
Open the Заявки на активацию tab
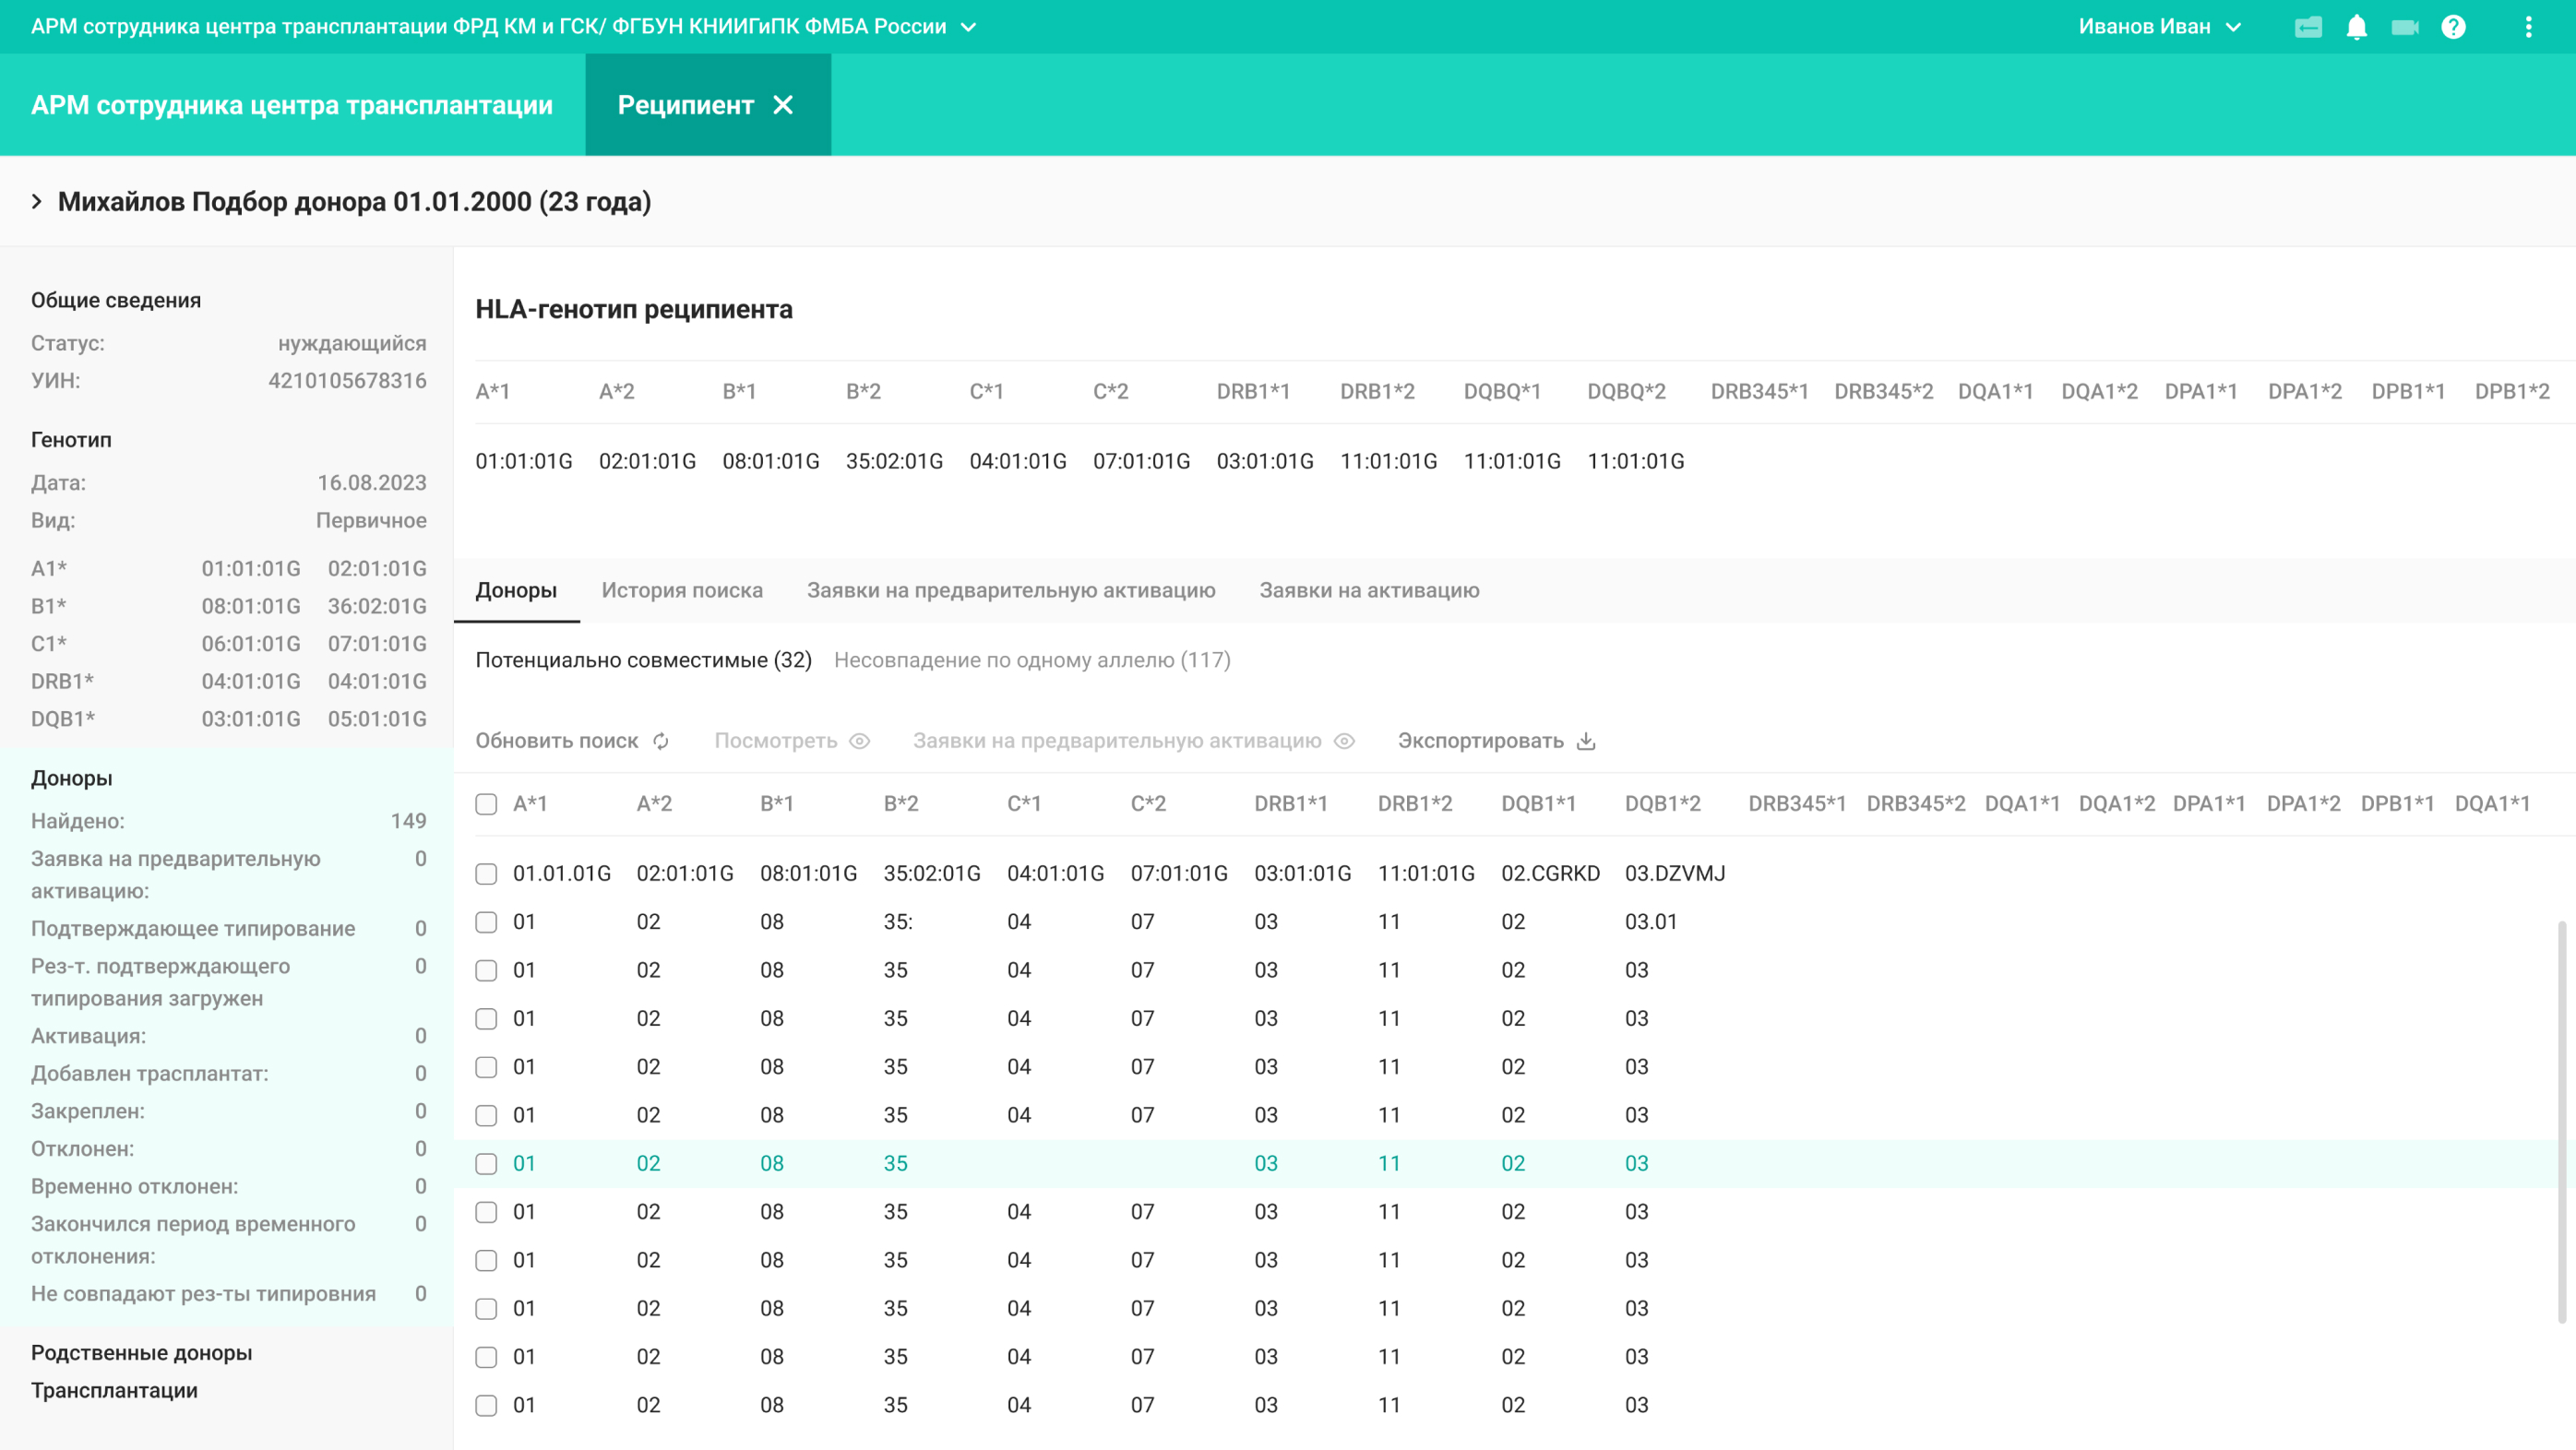point(1368,590)
